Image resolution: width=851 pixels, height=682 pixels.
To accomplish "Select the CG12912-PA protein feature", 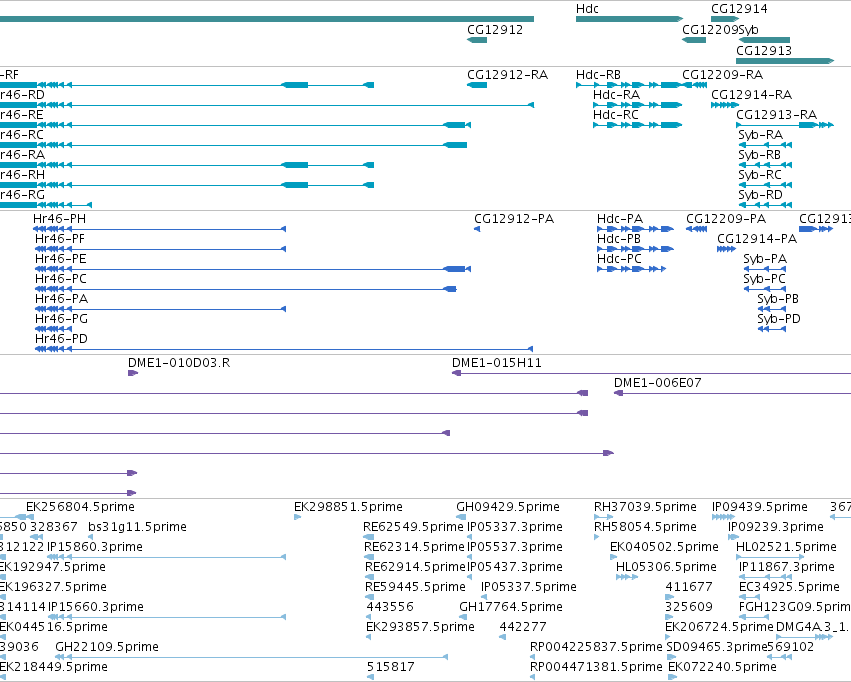I will coord(477,229).
